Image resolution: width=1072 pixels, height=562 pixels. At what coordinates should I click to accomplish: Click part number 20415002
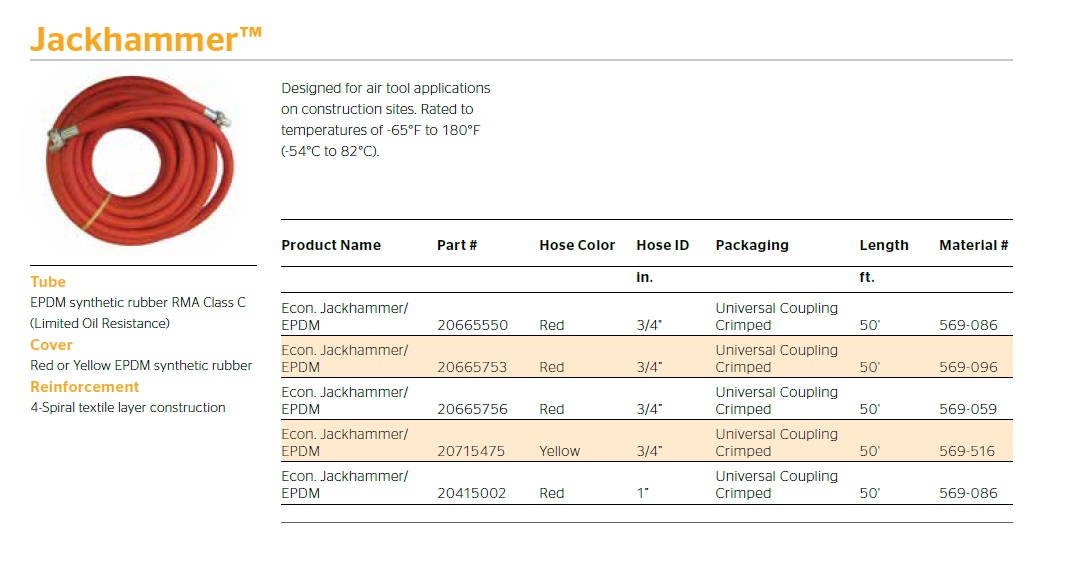(x=472, y=493)
